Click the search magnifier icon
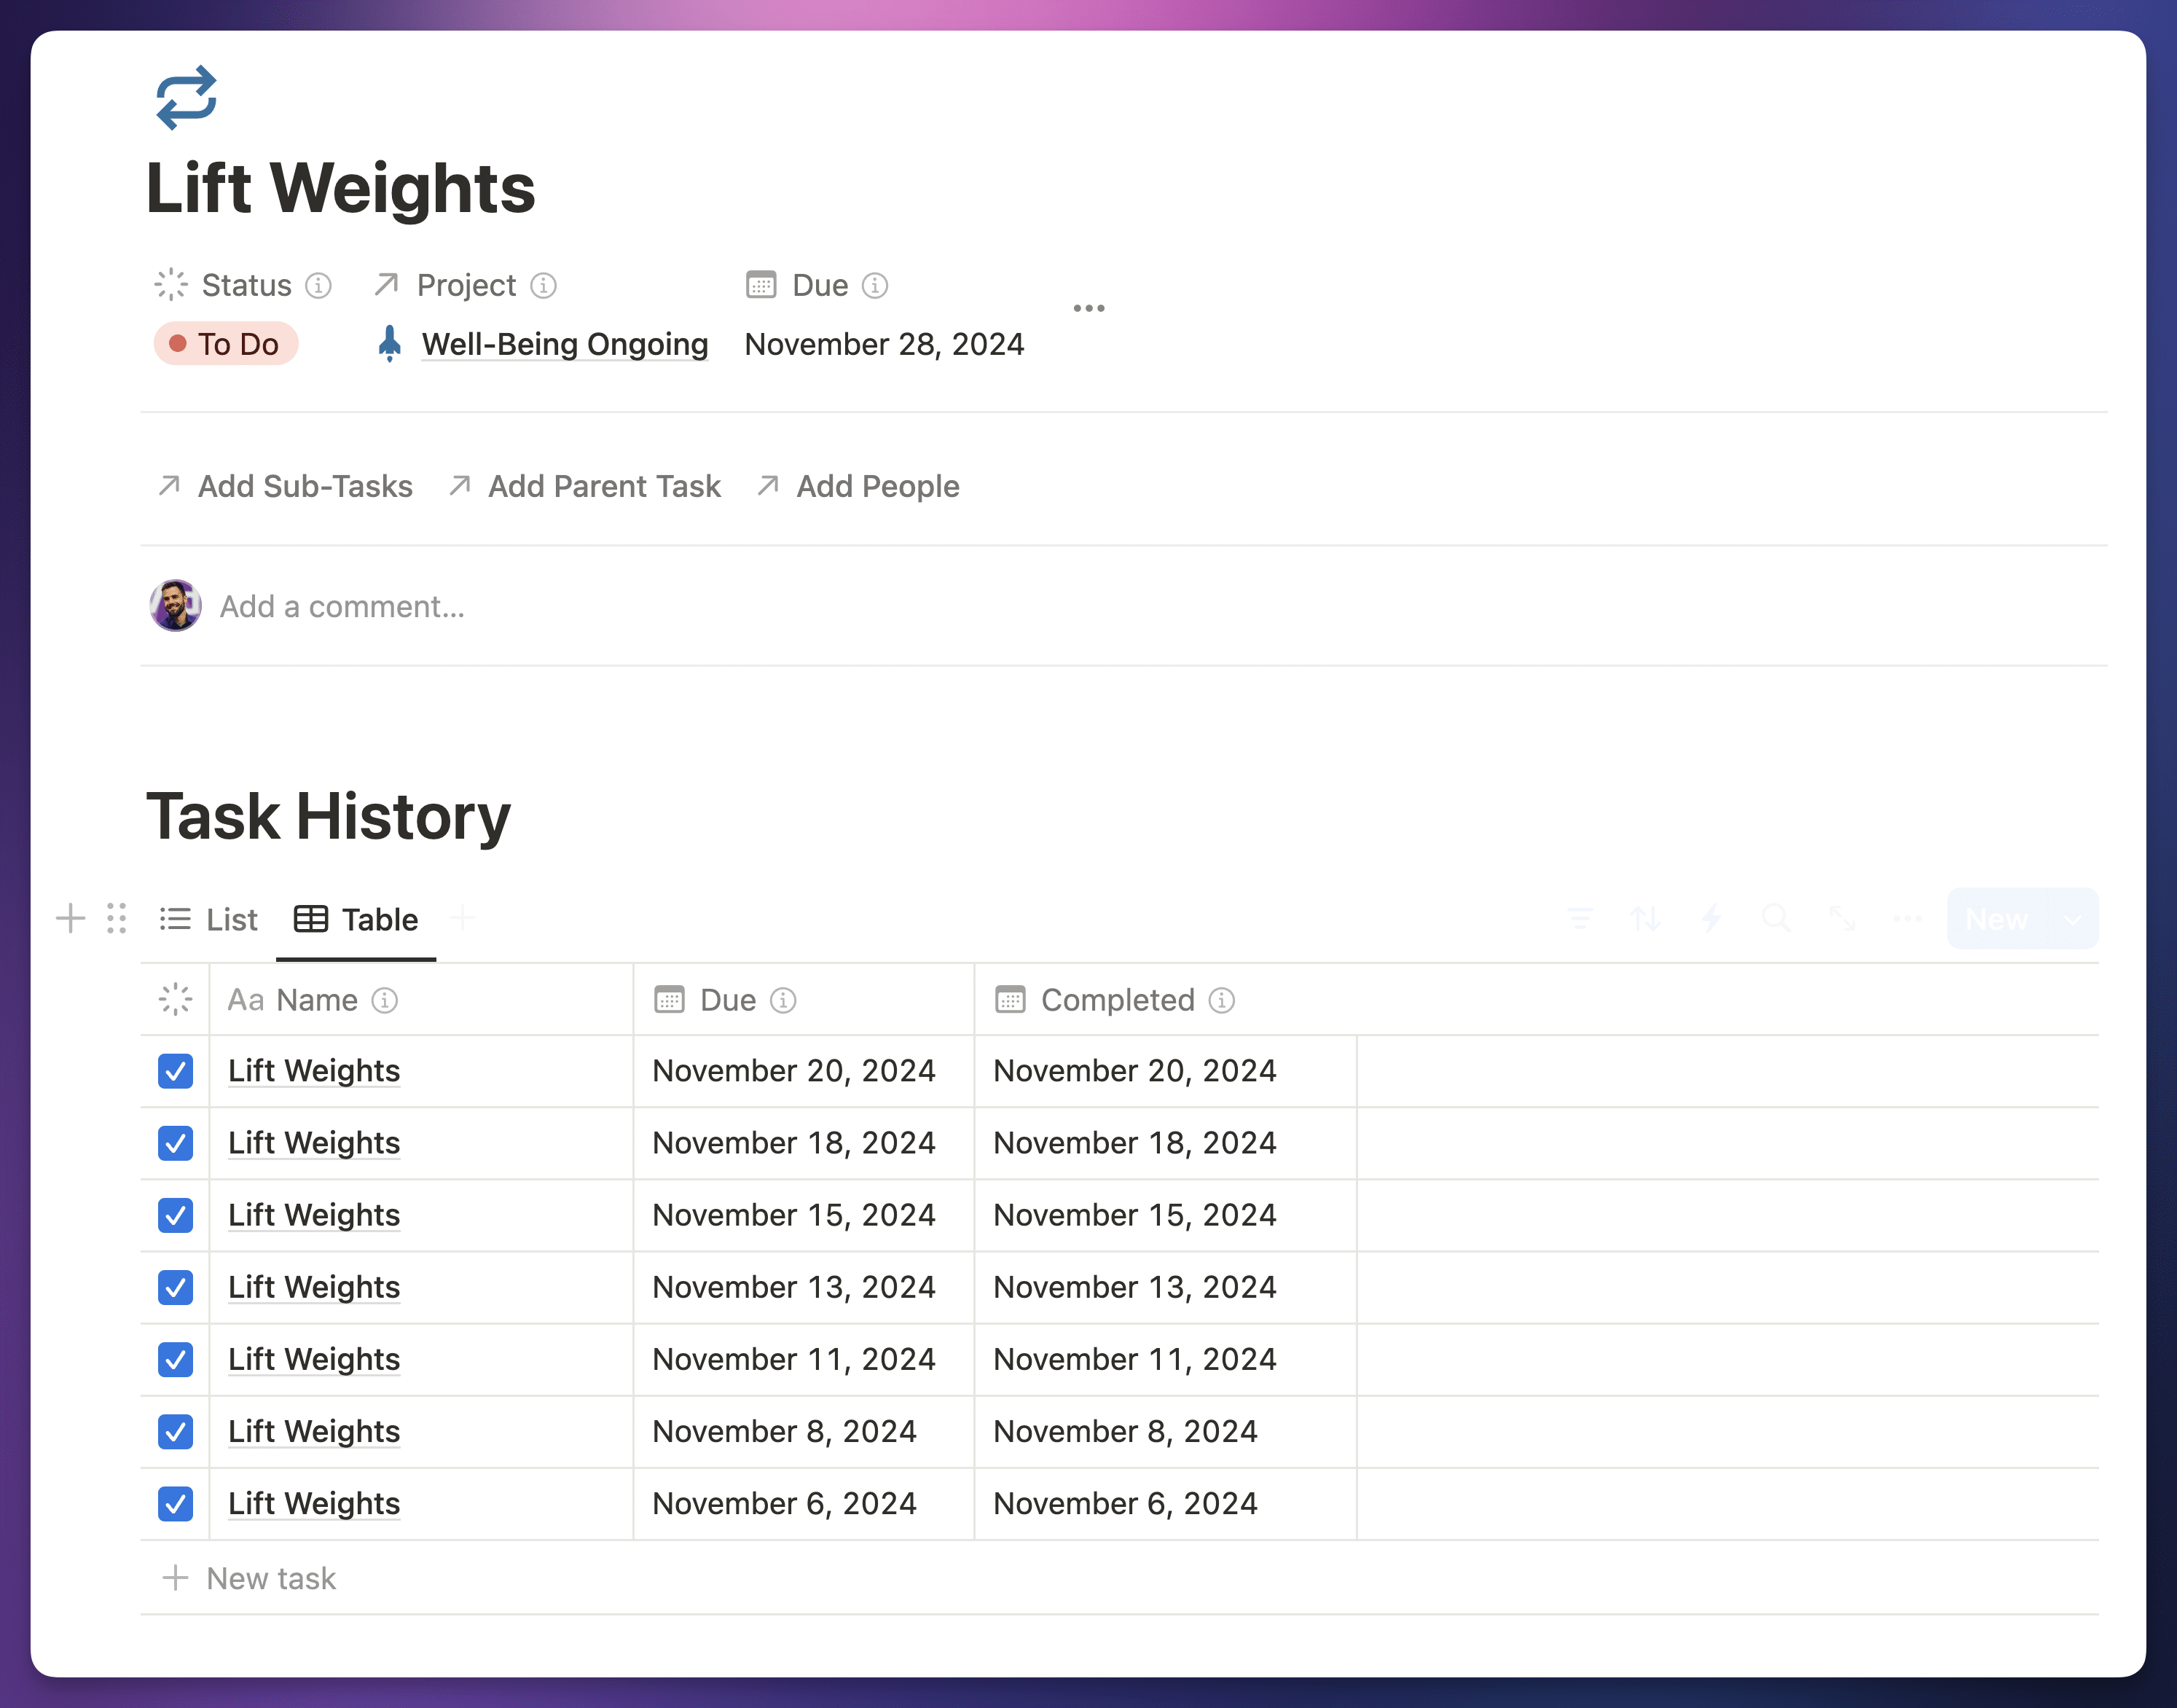 tap(1776, 918)
